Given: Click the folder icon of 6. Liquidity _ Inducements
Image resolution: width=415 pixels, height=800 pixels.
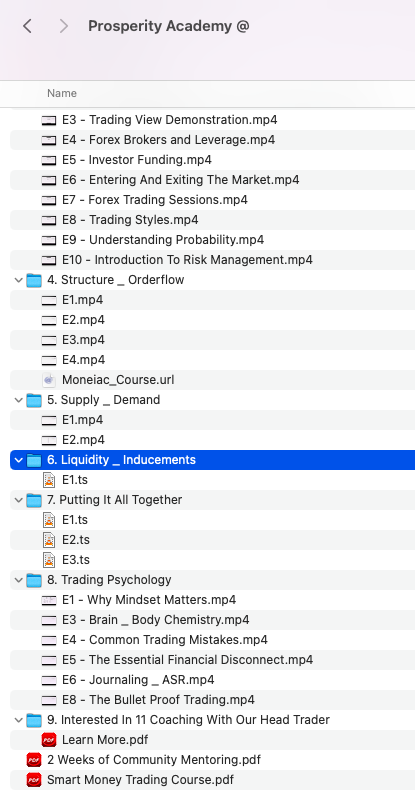Looking at the screenshot, I should [x=34, y=460].
